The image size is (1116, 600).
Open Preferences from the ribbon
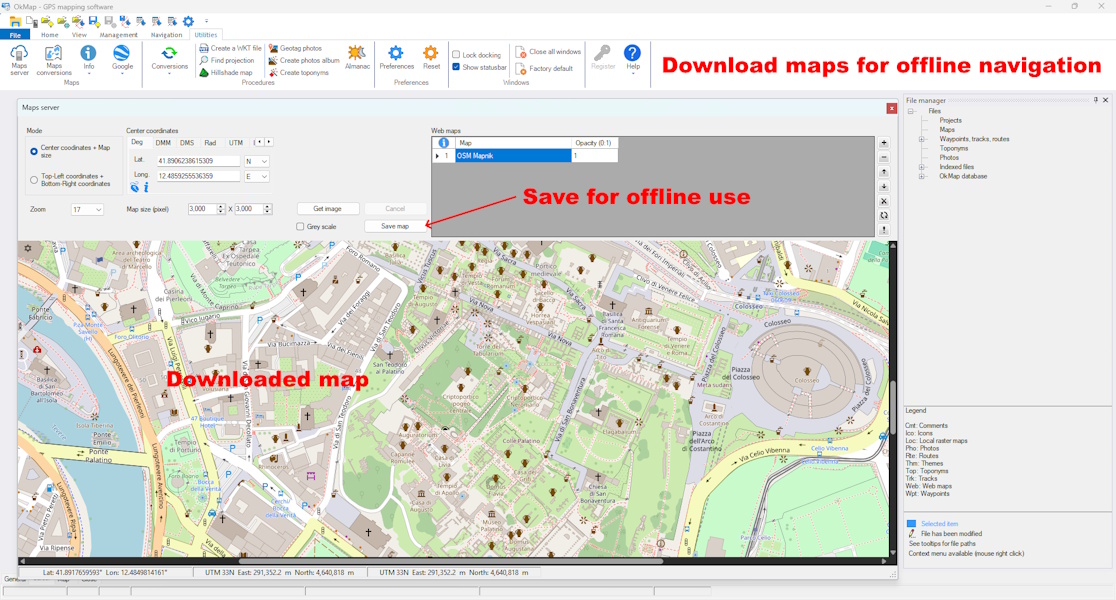tap(396, 57)
